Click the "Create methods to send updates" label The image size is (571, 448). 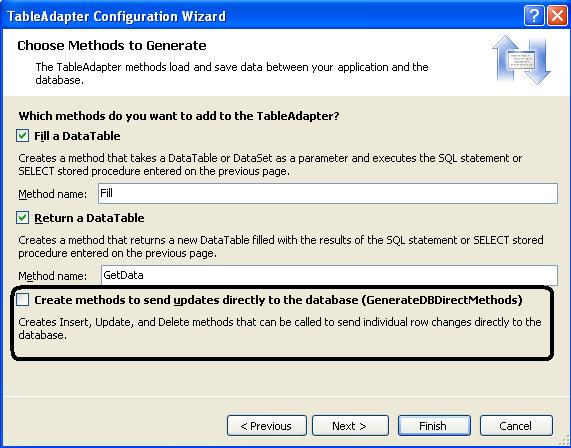coord(278,300)
